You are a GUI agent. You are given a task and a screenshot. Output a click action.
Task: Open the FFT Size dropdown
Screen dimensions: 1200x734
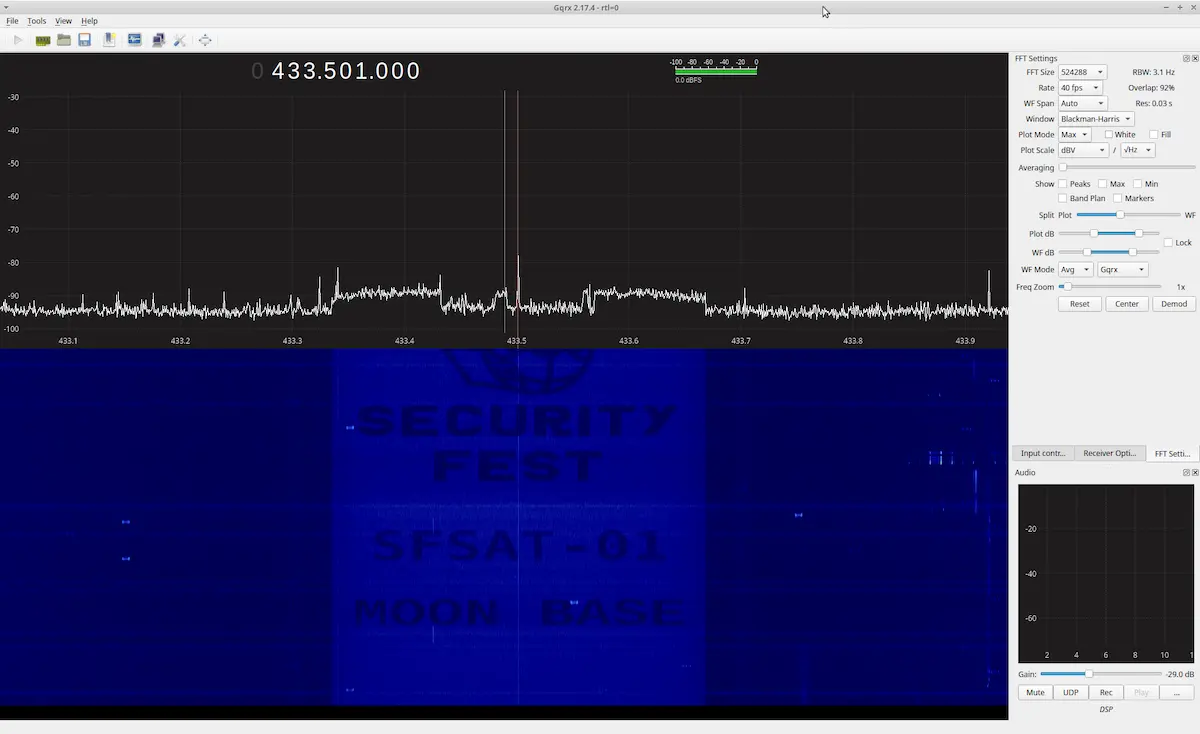tap(1082, 72)
